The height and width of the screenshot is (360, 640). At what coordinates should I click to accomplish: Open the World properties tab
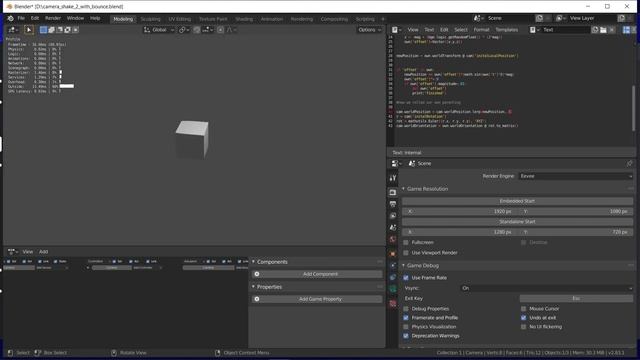pos(393,239)
